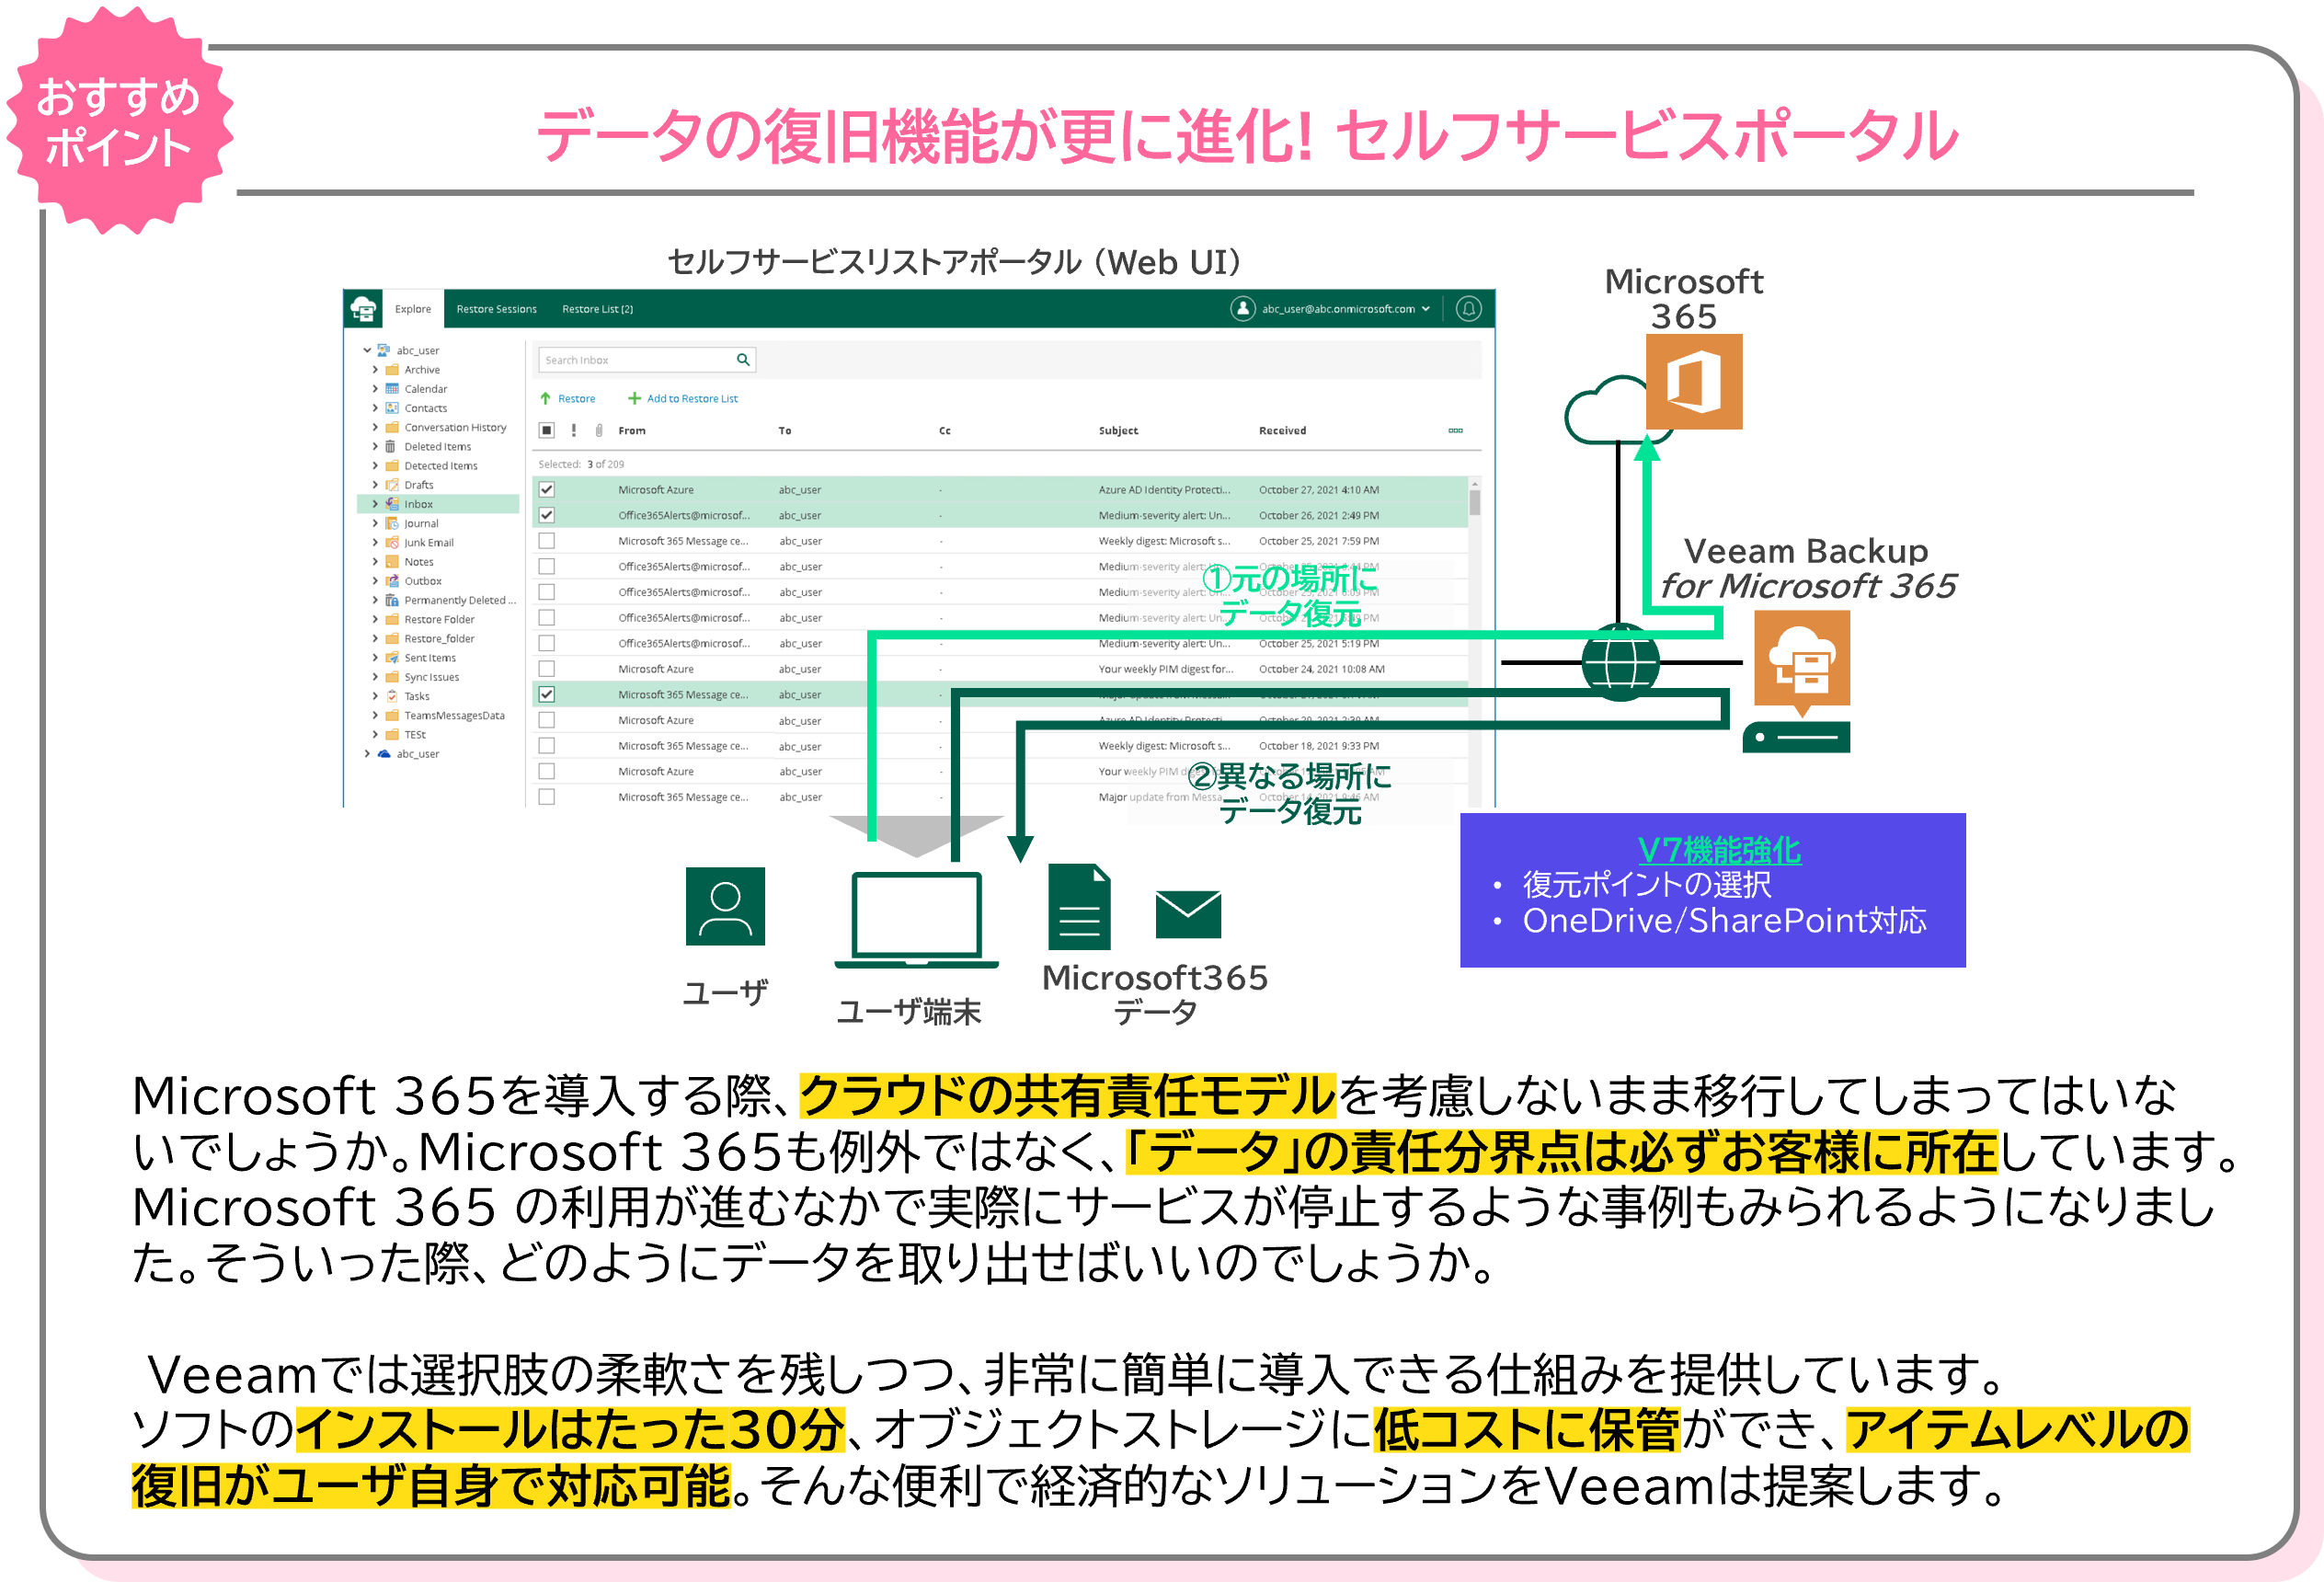
Task: Click the magnifier icon in Search Inbox
Action: [743, 360]
